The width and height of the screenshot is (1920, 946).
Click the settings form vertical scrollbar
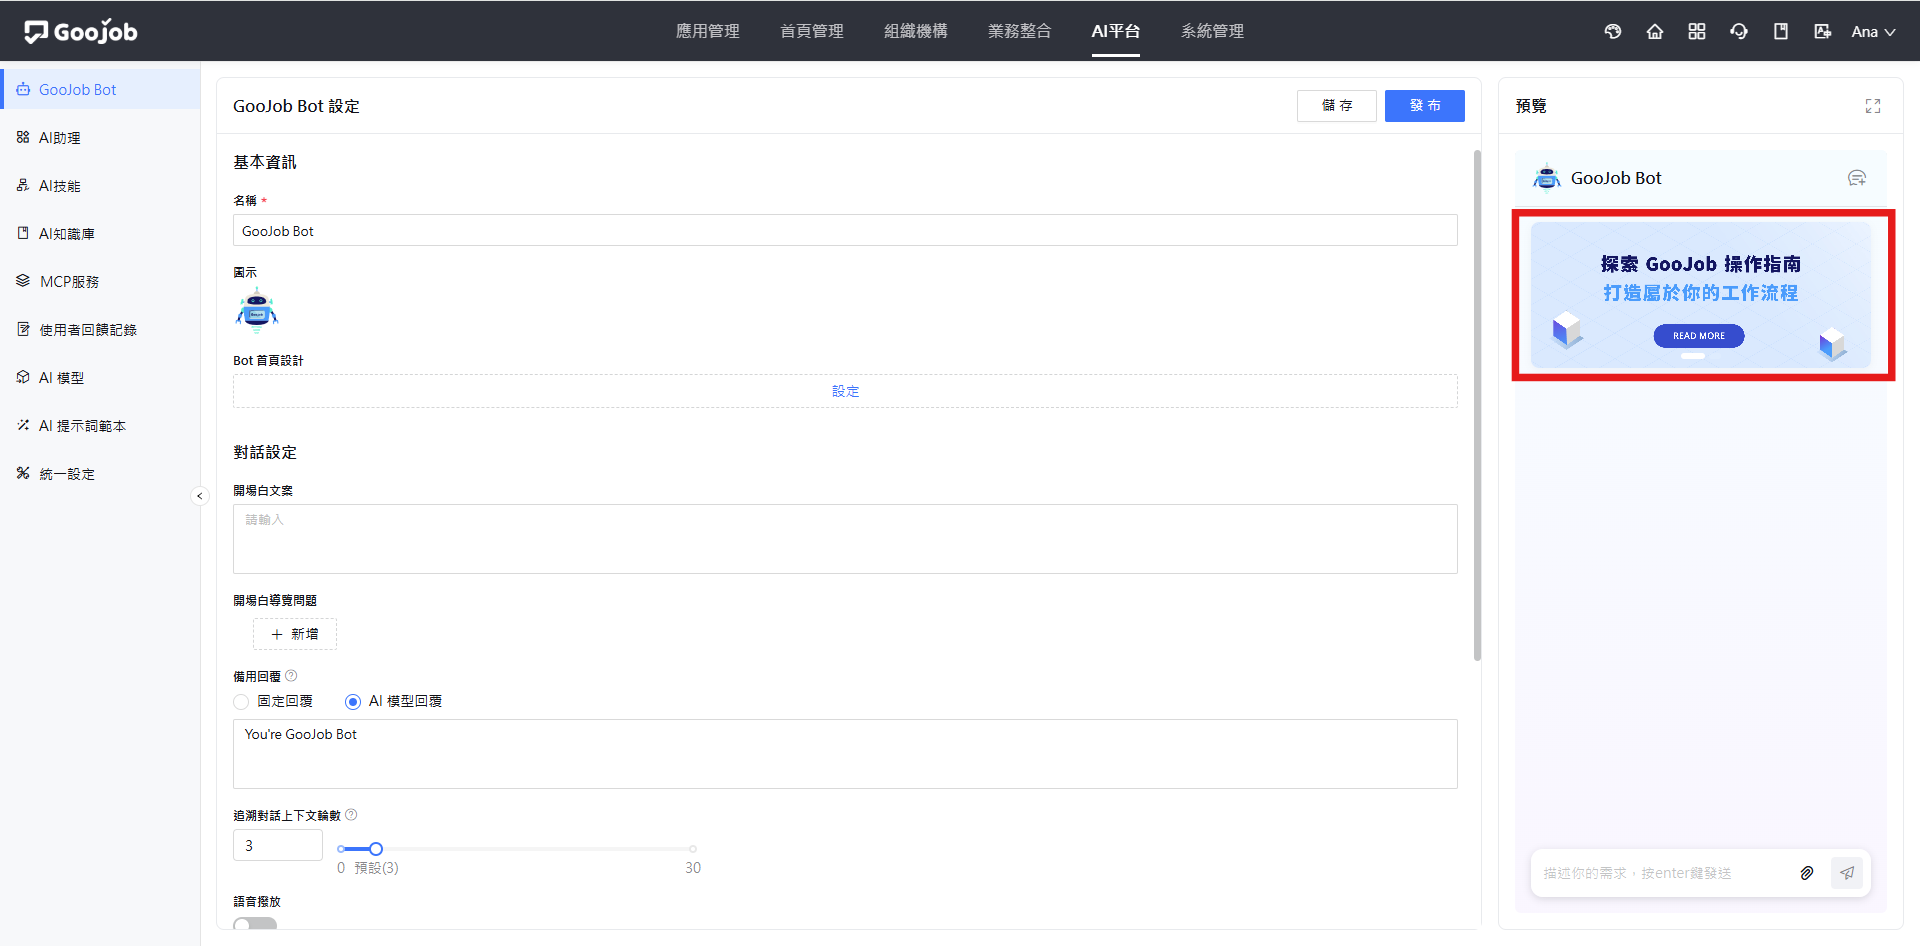[x=1477, y=405]
